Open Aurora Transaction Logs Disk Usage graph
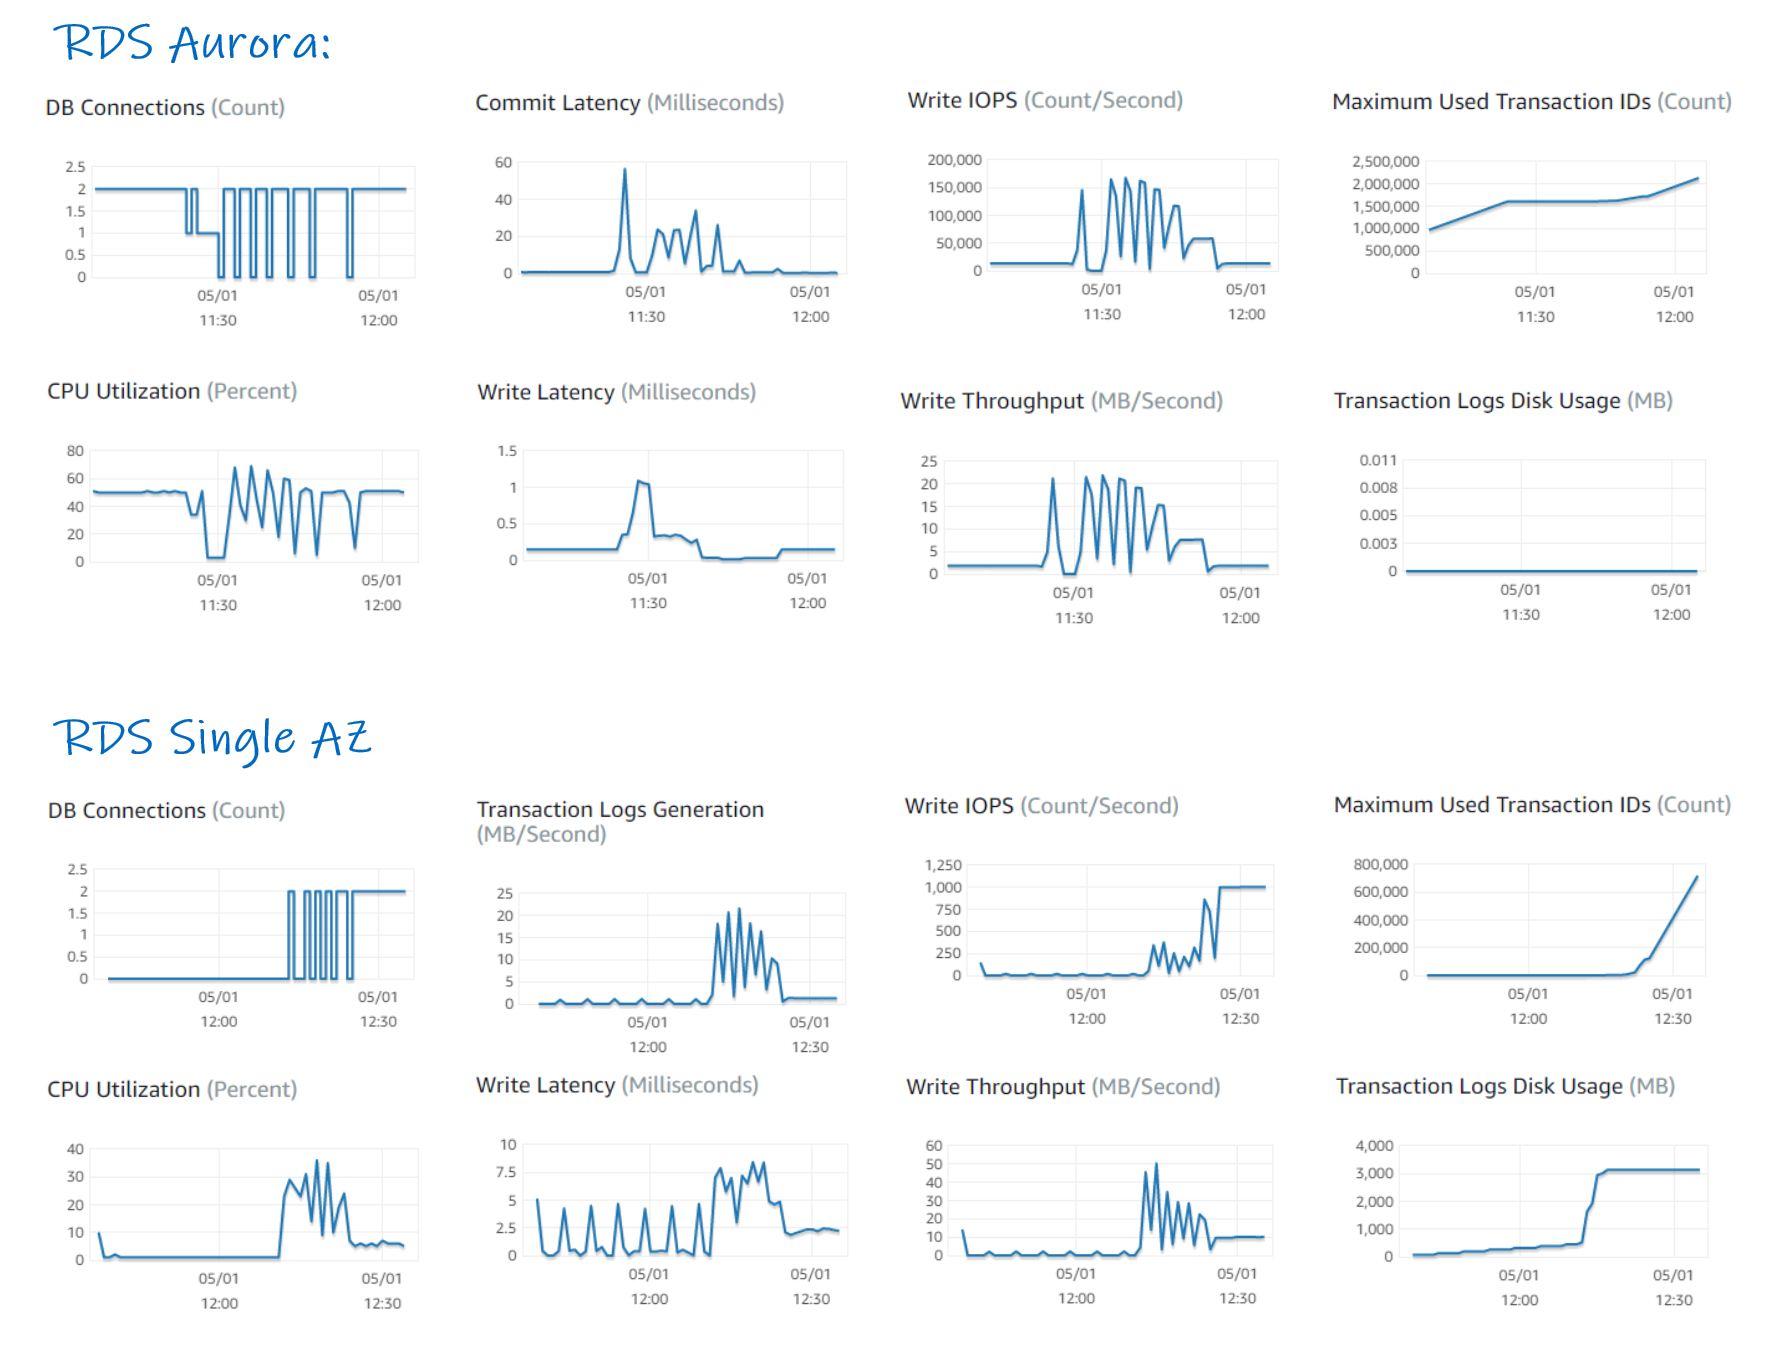This screenshot has height=1363, width=1767. click(1554, 516)
